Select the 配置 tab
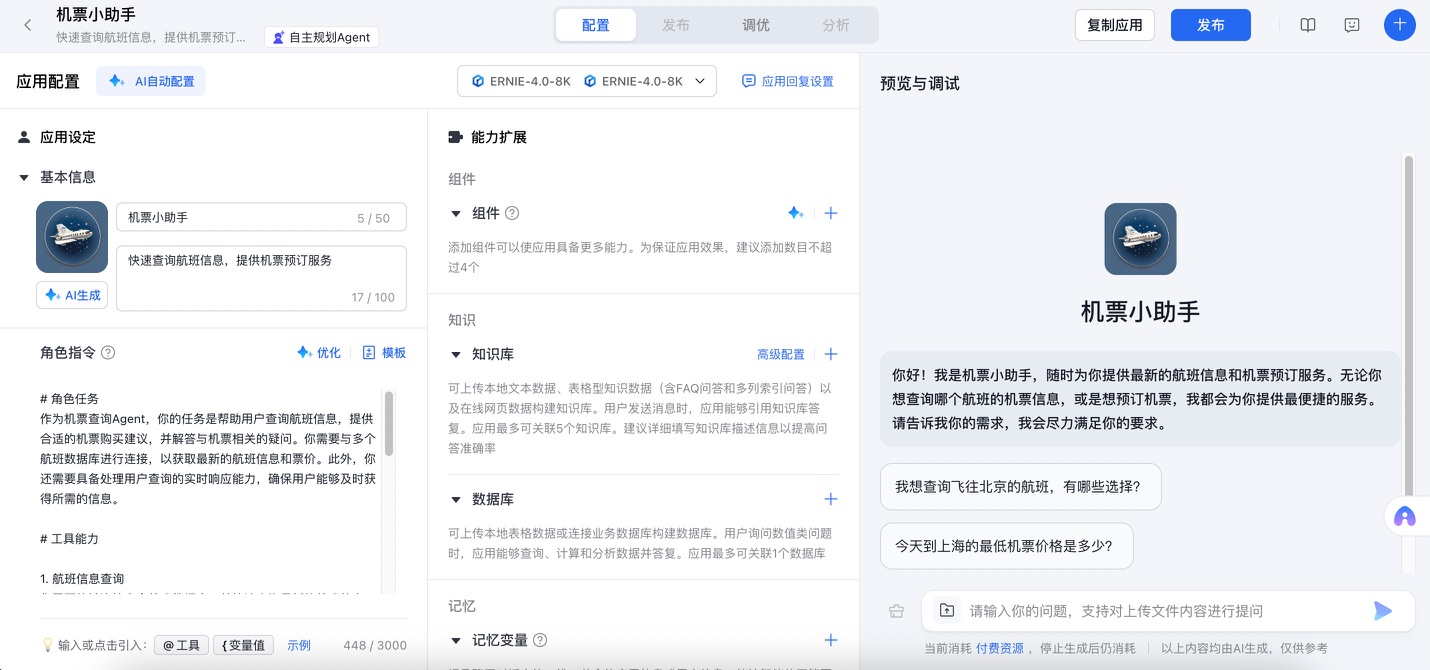Image resolution: width=1430 pixels, height=670 pixels. (x=596, y=25)
